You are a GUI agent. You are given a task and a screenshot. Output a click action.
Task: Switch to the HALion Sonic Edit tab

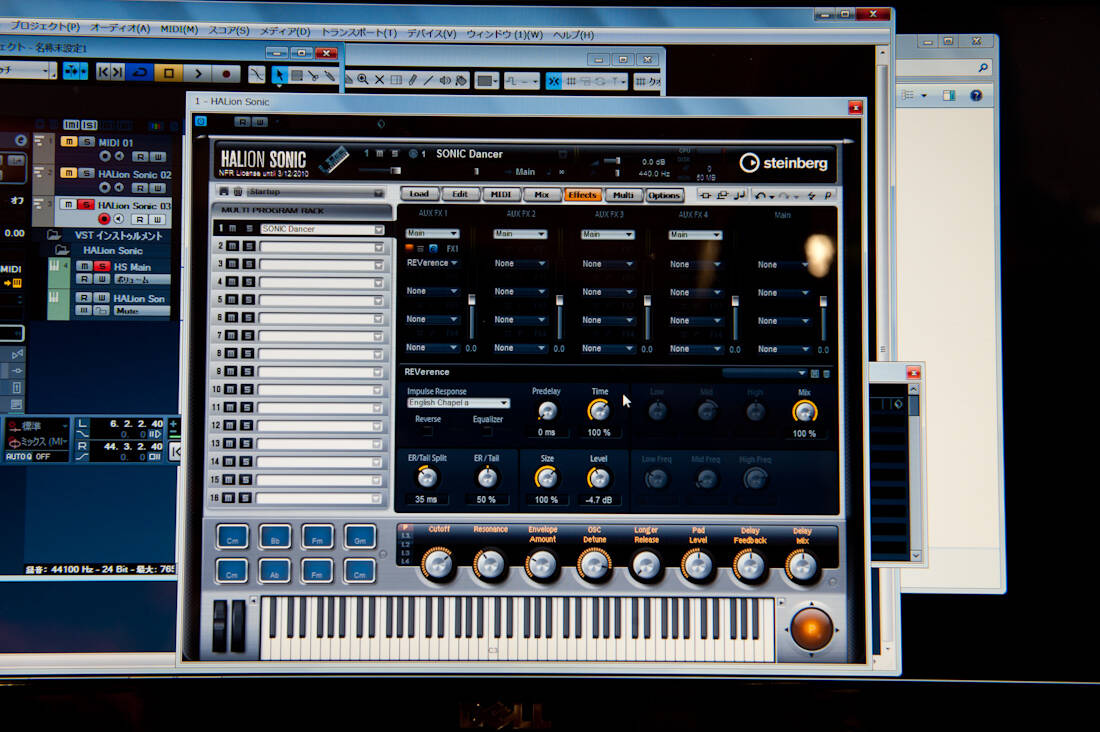pyautogui.click(x=460, y=194)
